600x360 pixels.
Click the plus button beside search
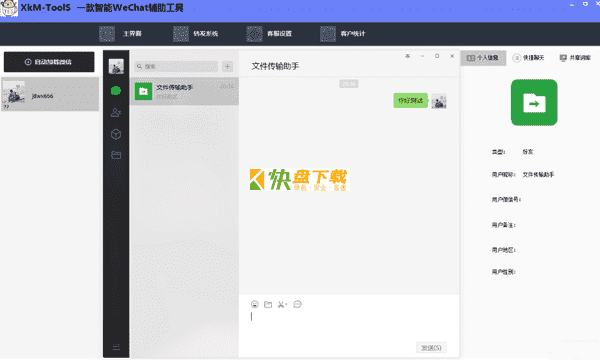coord(228,67)
